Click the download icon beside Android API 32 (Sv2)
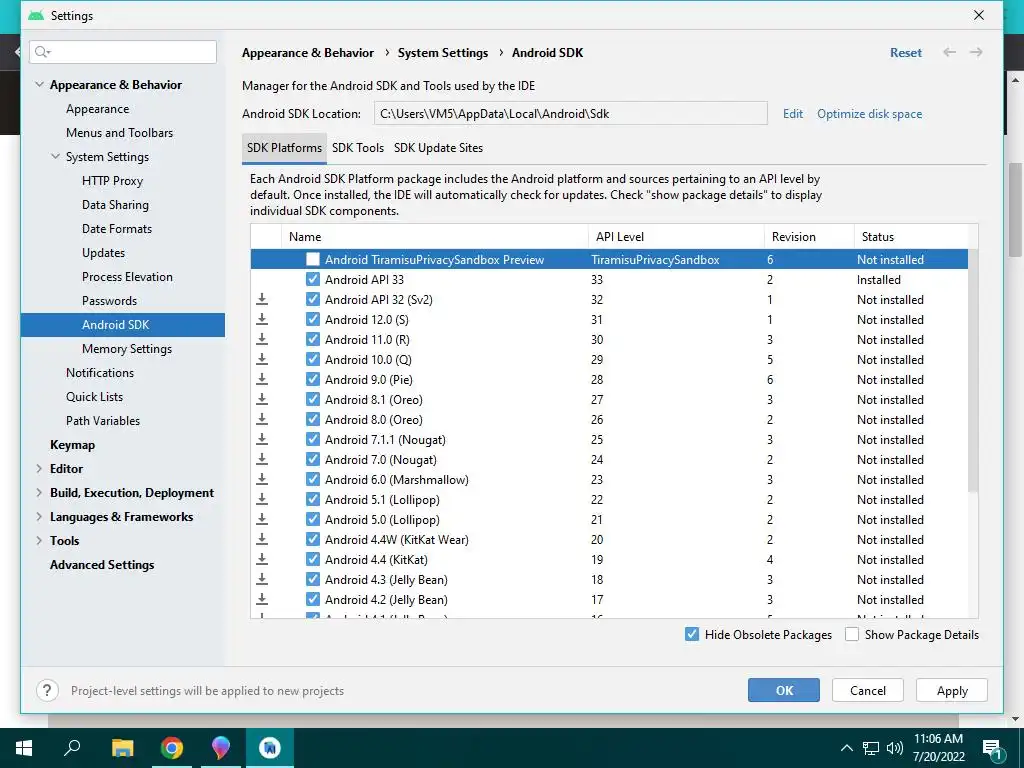1024x768 pixels. coord(262,300)
